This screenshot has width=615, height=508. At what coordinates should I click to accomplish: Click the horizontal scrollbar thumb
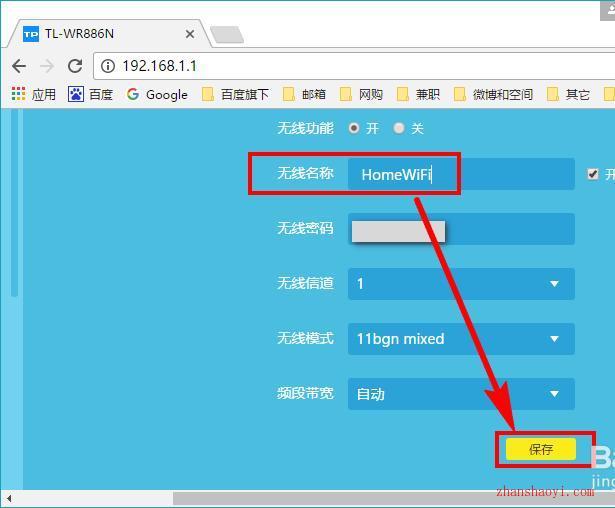point(394,499)
